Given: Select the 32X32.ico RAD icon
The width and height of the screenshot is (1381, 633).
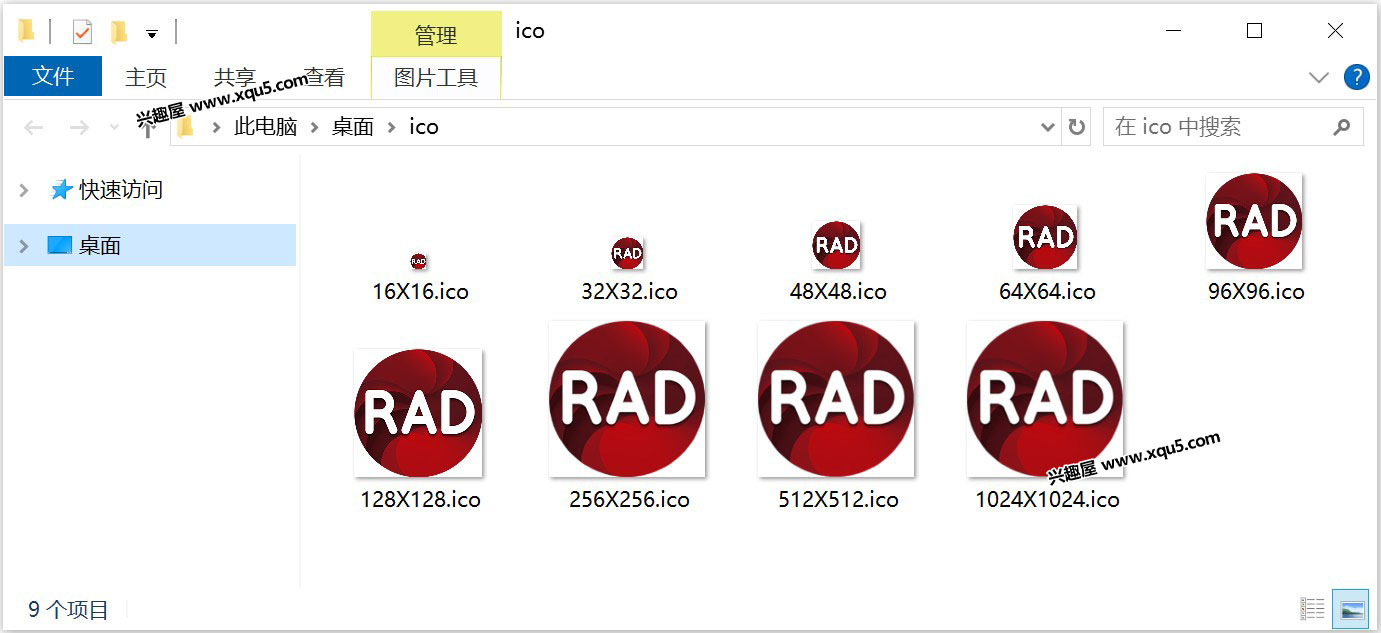Looking at the screenshot, I should [x=627, y=253].
